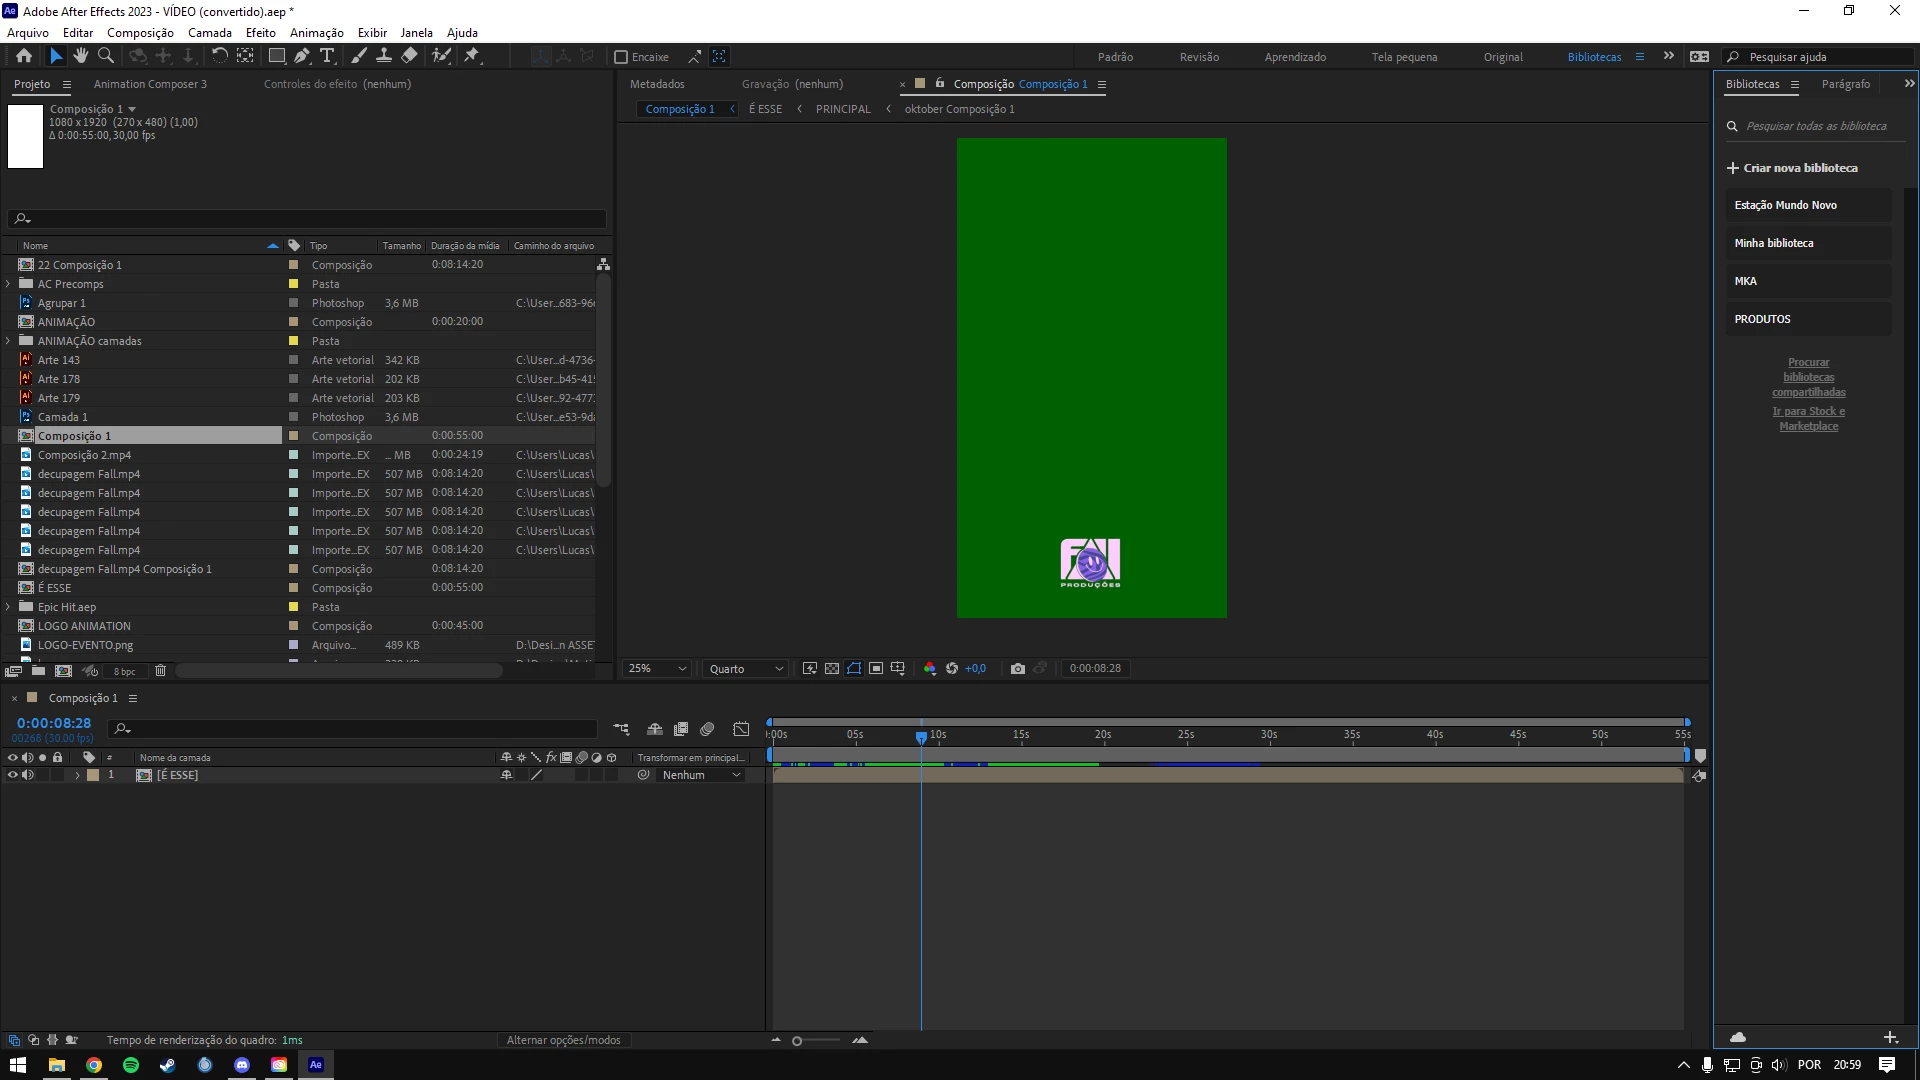The width and height of the screenshot is (1920, 1080).
Task: Take a snapshot with camera icon
Action: coord(1018,668)
